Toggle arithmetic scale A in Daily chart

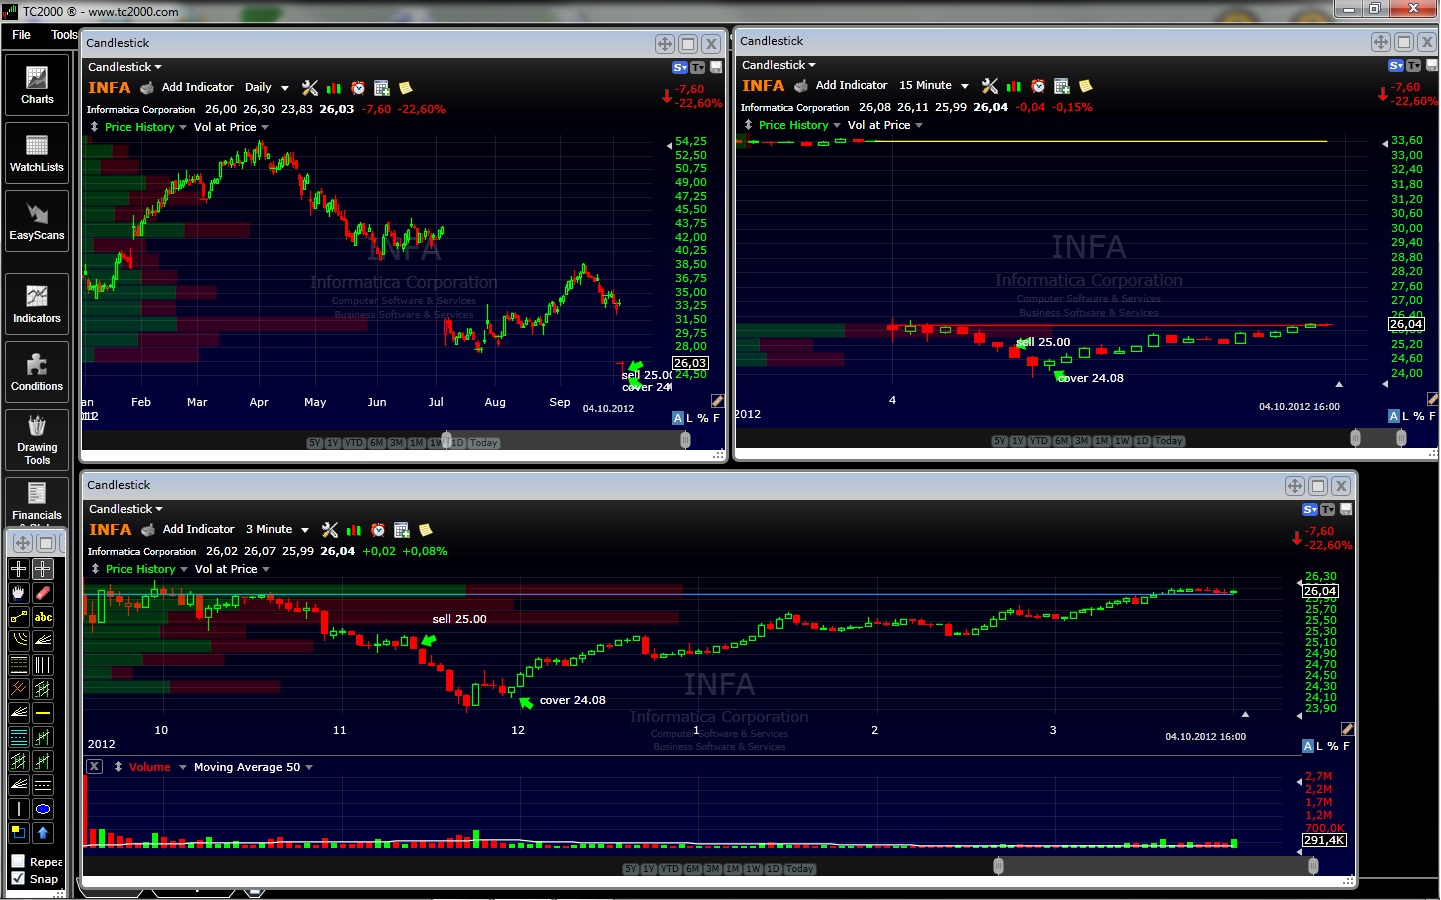coord(678,418)
